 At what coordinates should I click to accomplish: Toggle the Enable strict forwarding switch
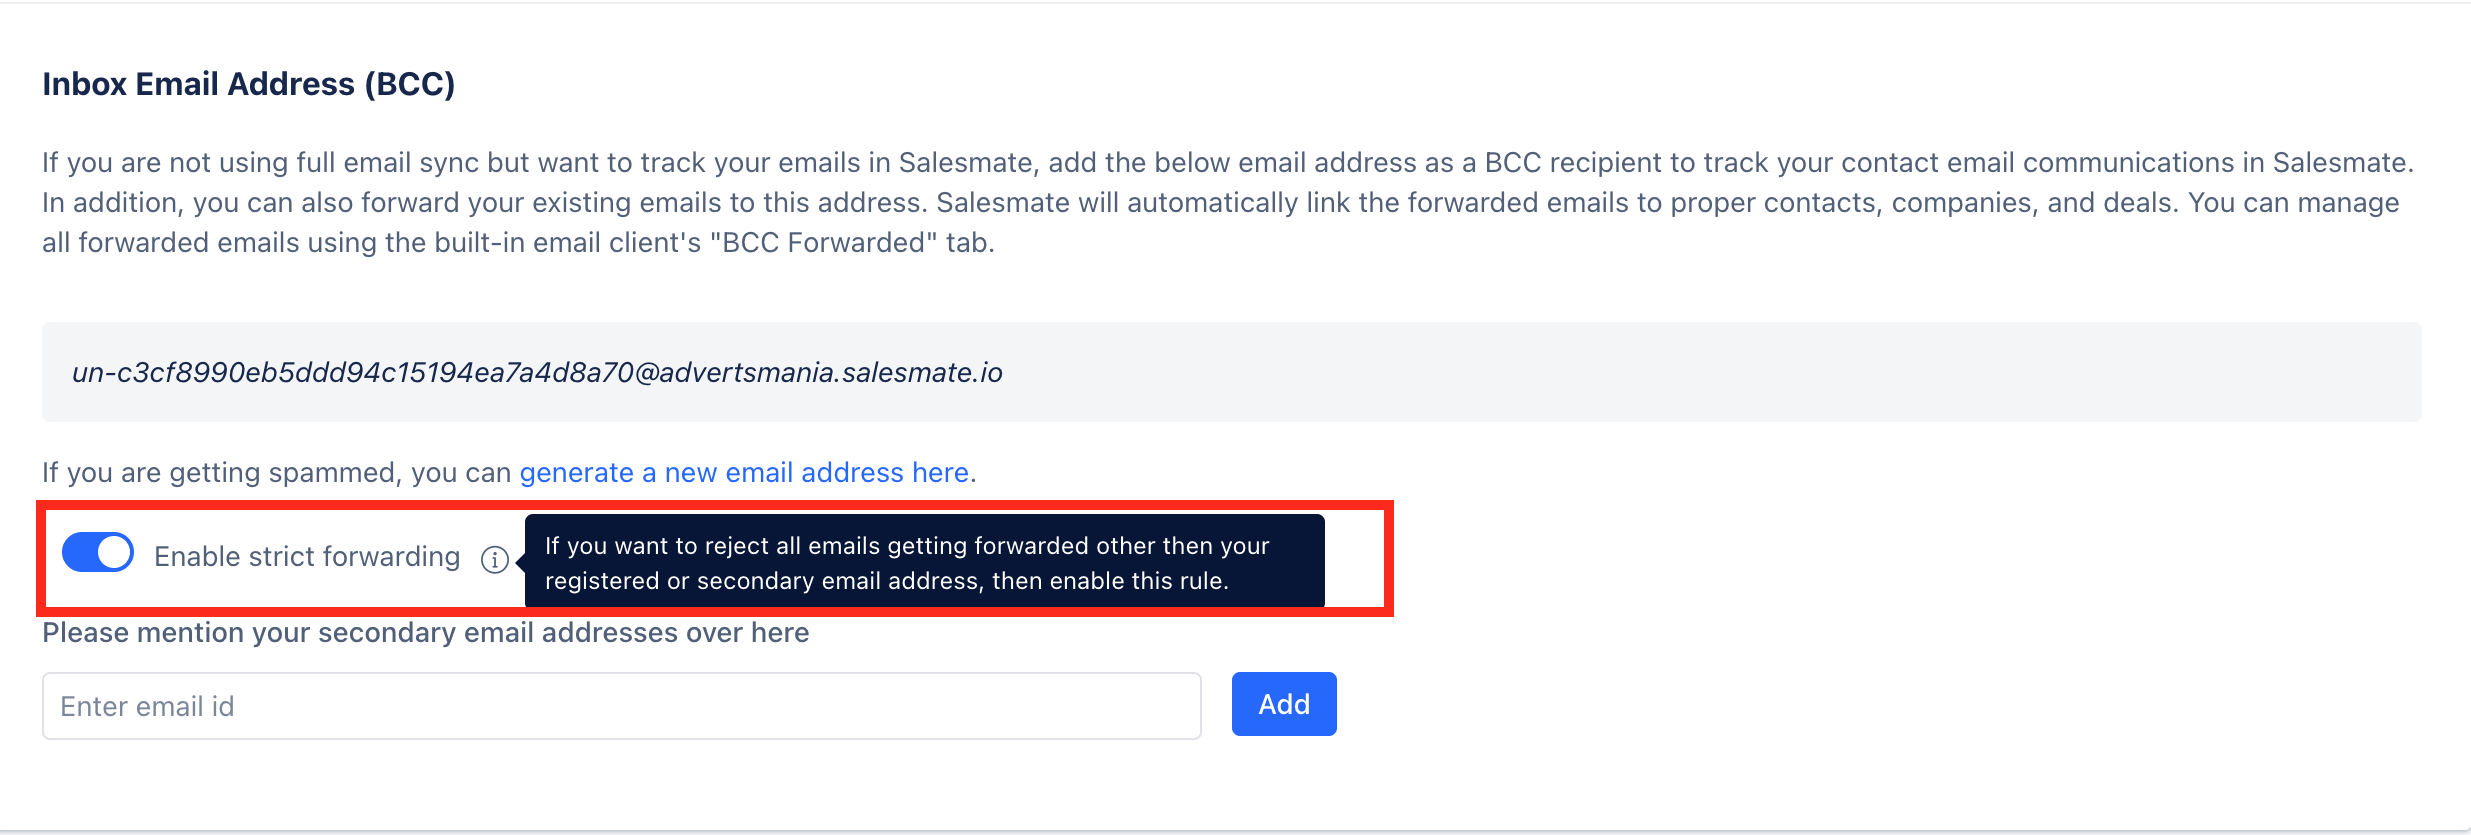tap(98, 553)
